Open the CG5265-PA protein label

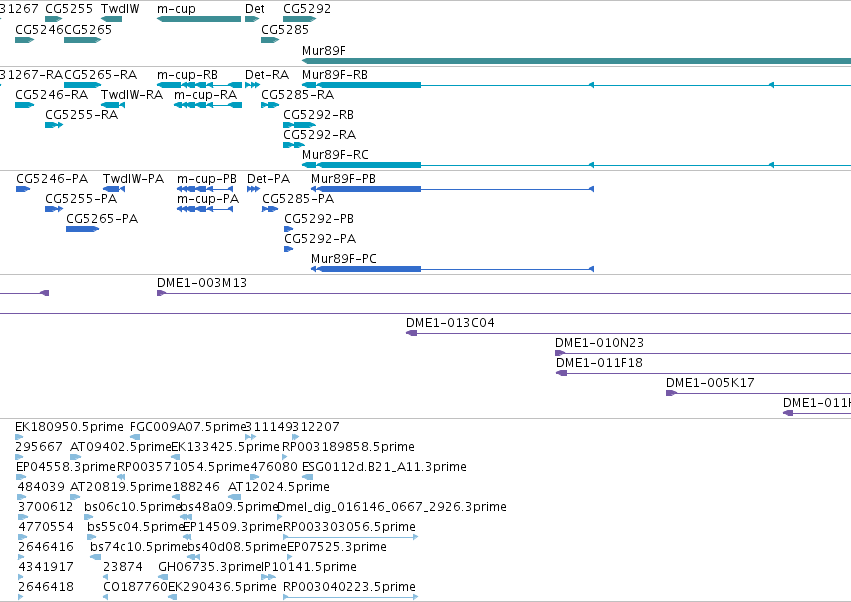coord(102,219)
